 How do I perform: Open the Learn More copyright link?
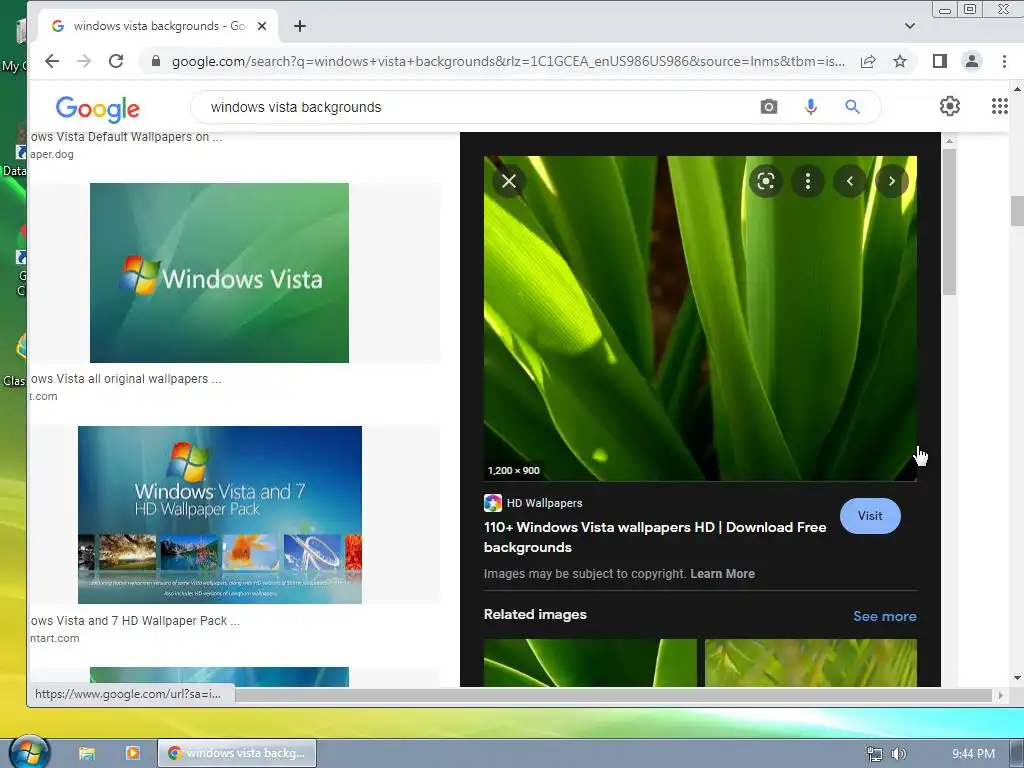[x=722, y=573]
